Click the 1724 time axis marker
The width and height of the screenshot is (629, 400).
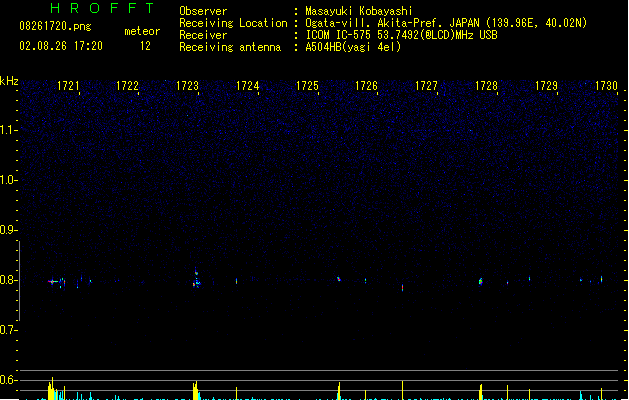click(x=248, y=86)
